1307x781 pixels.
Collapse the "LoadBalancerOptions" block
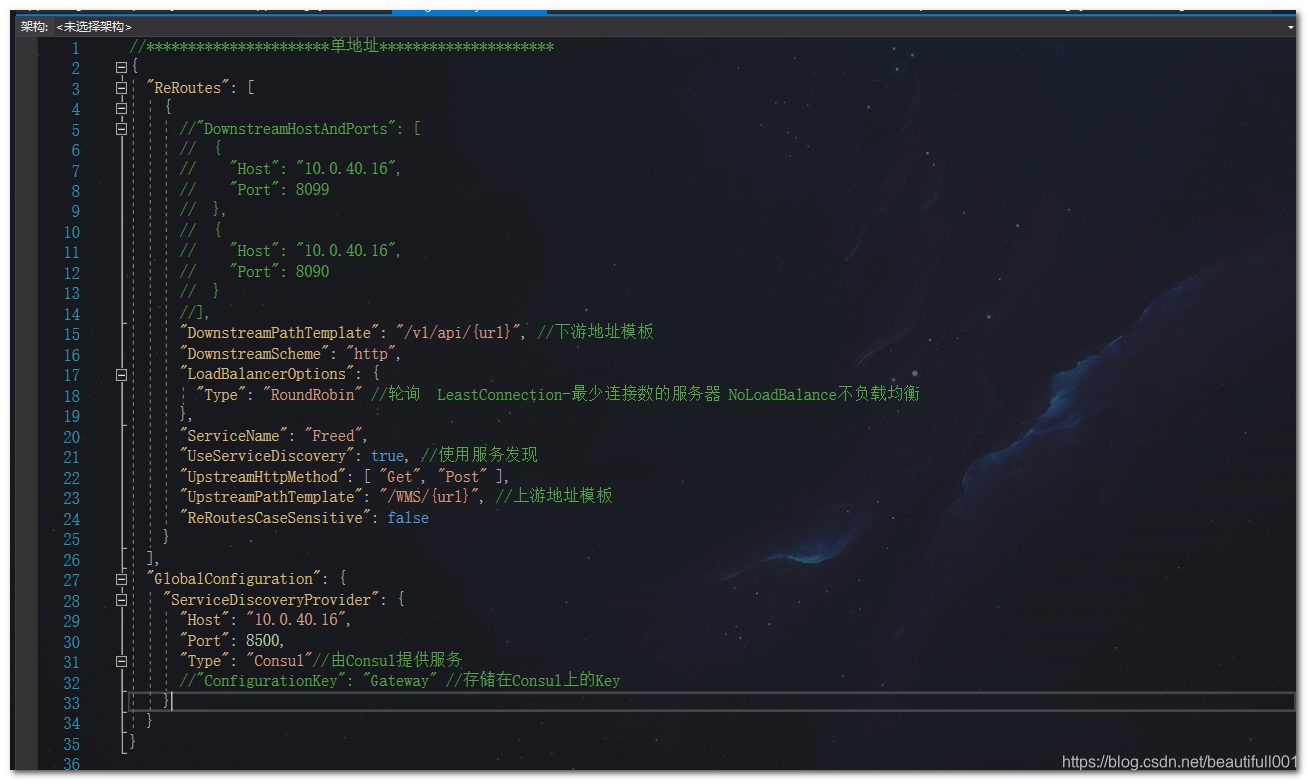(x=122, y=375)
